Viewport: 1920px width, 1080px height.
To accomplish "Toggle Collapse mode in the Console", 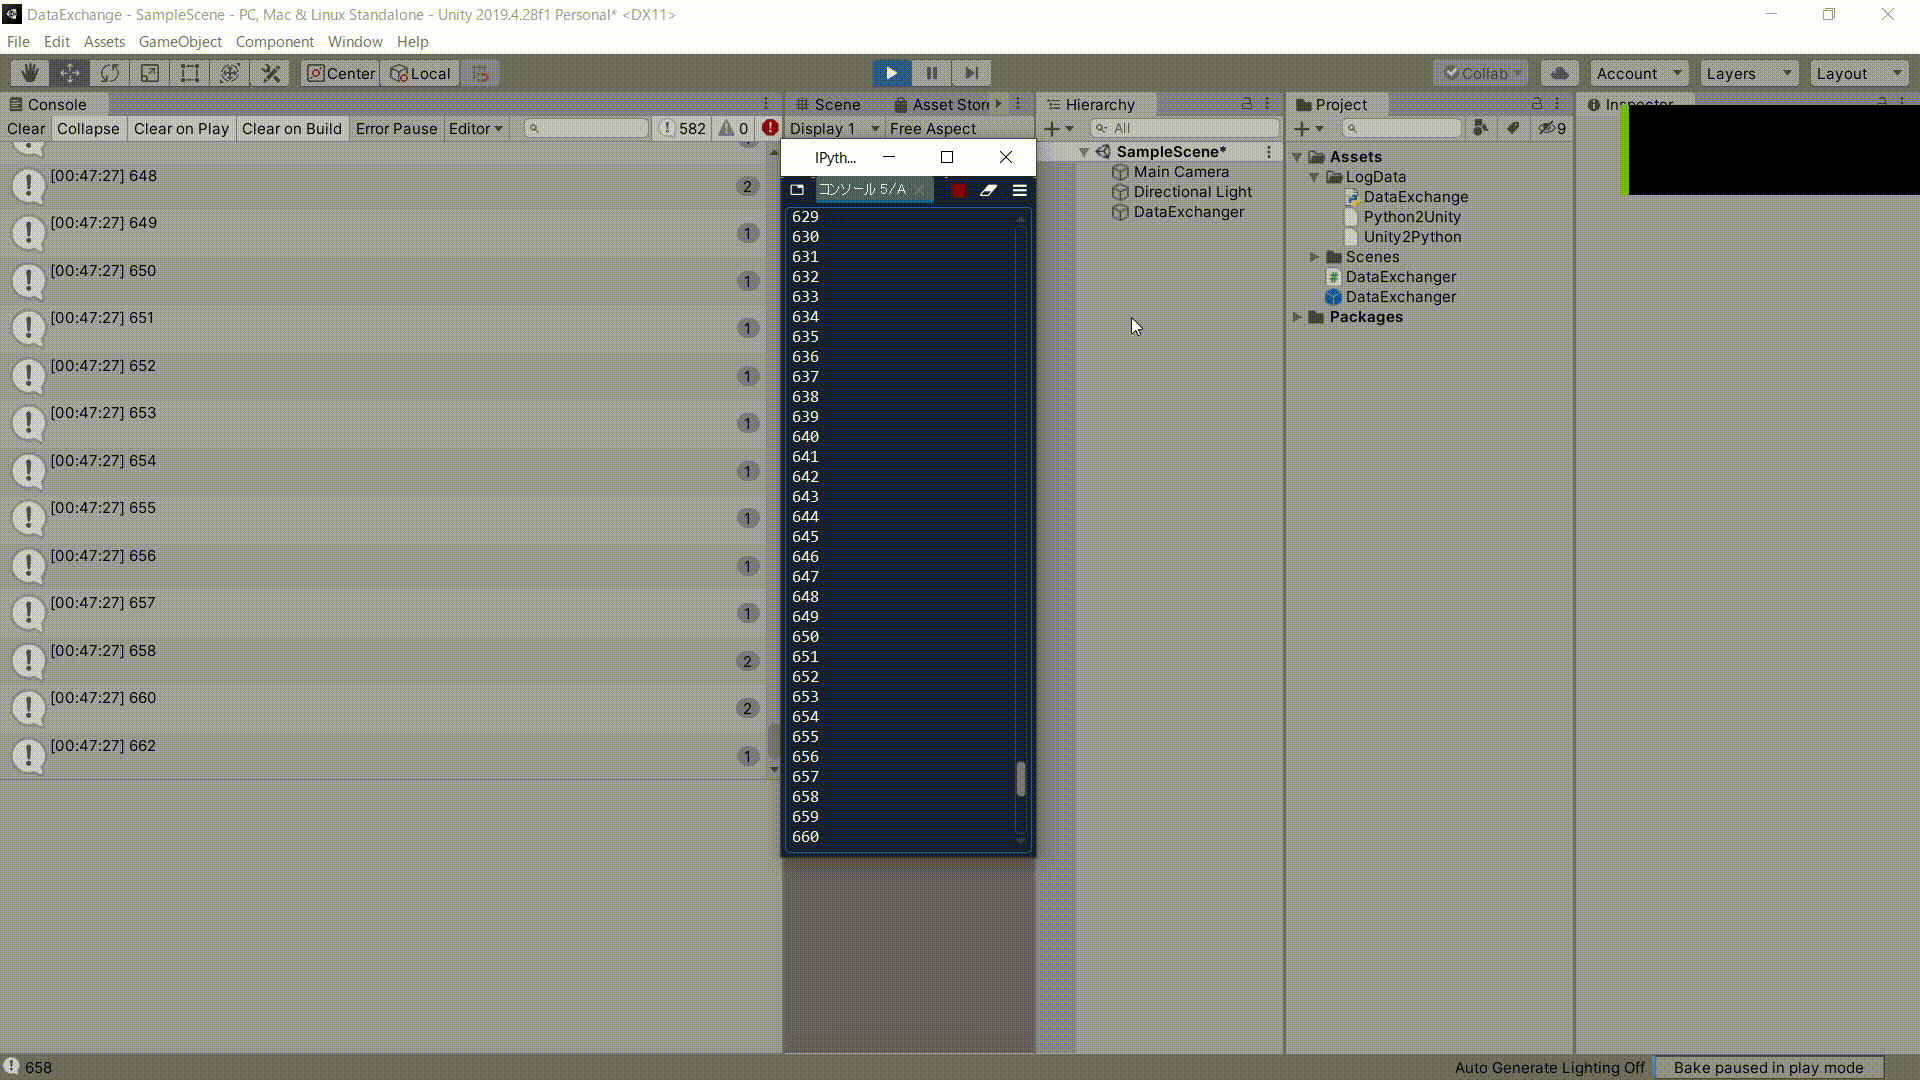I will [x=87, y=128].
